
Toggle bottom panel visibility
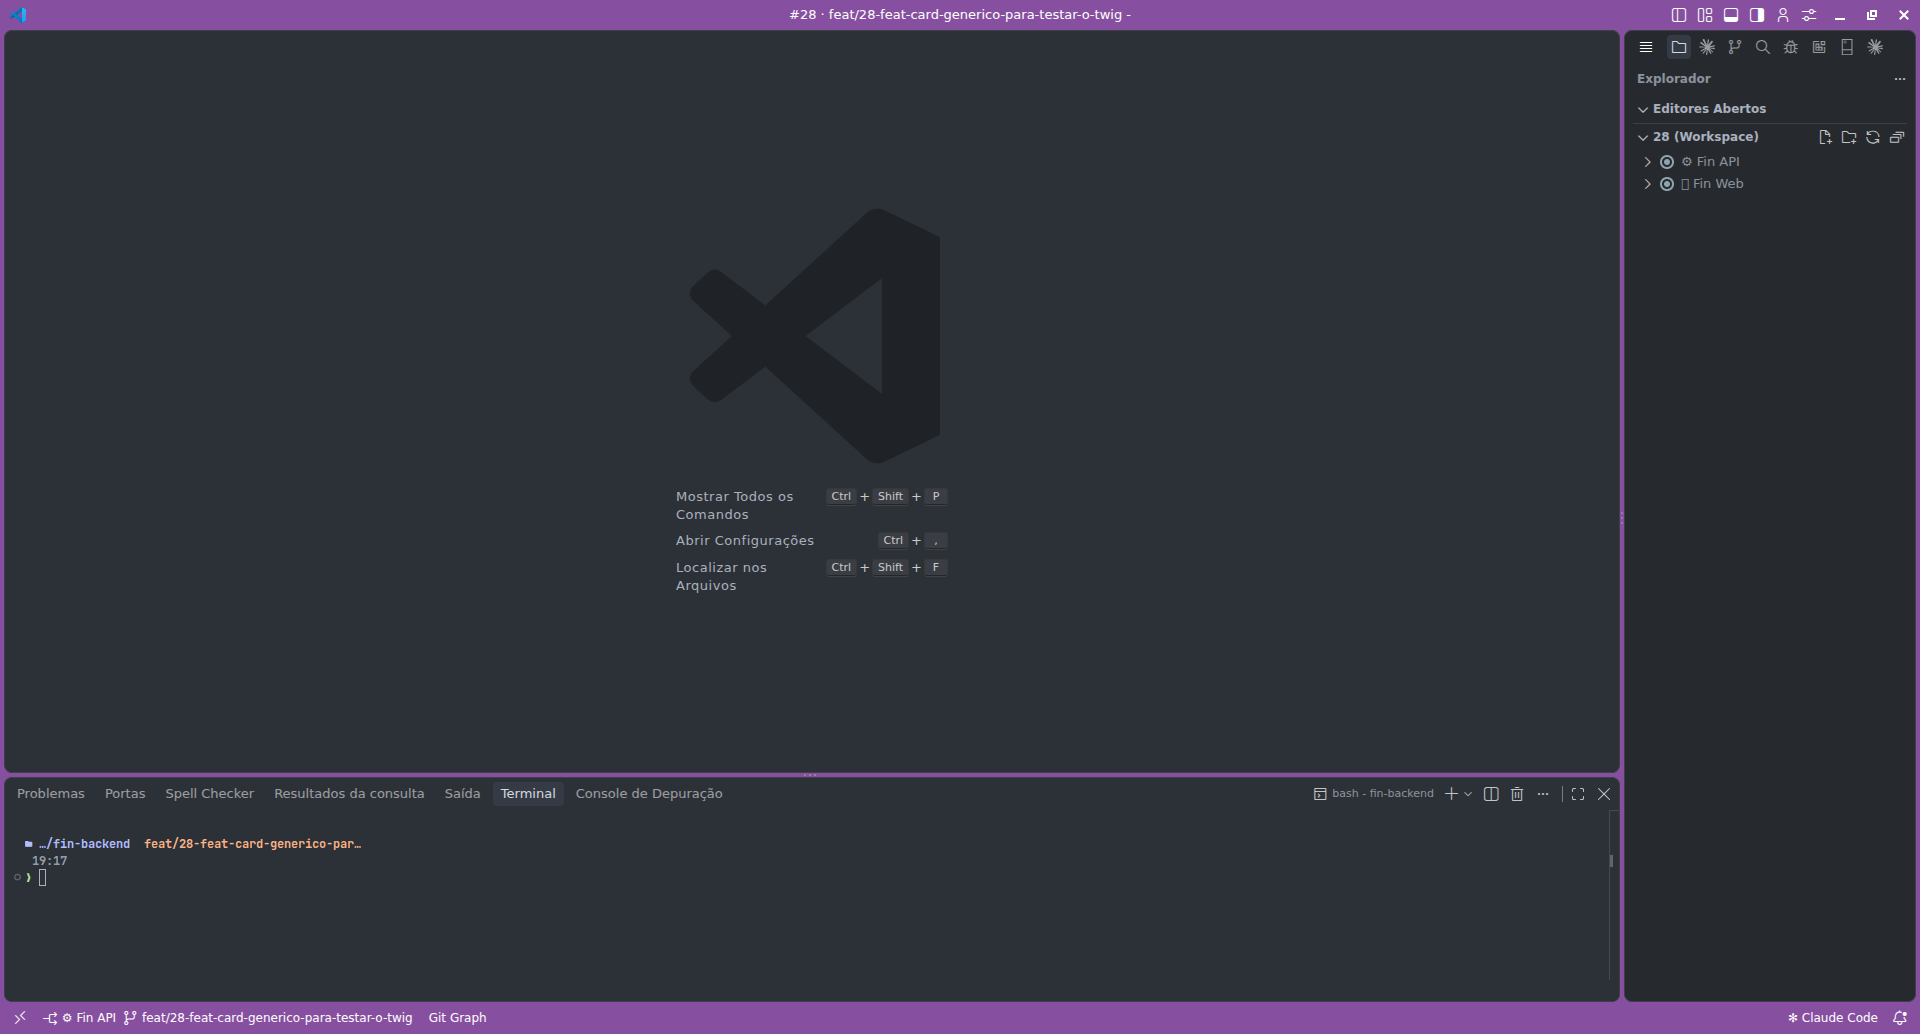tap(1731, 15)
